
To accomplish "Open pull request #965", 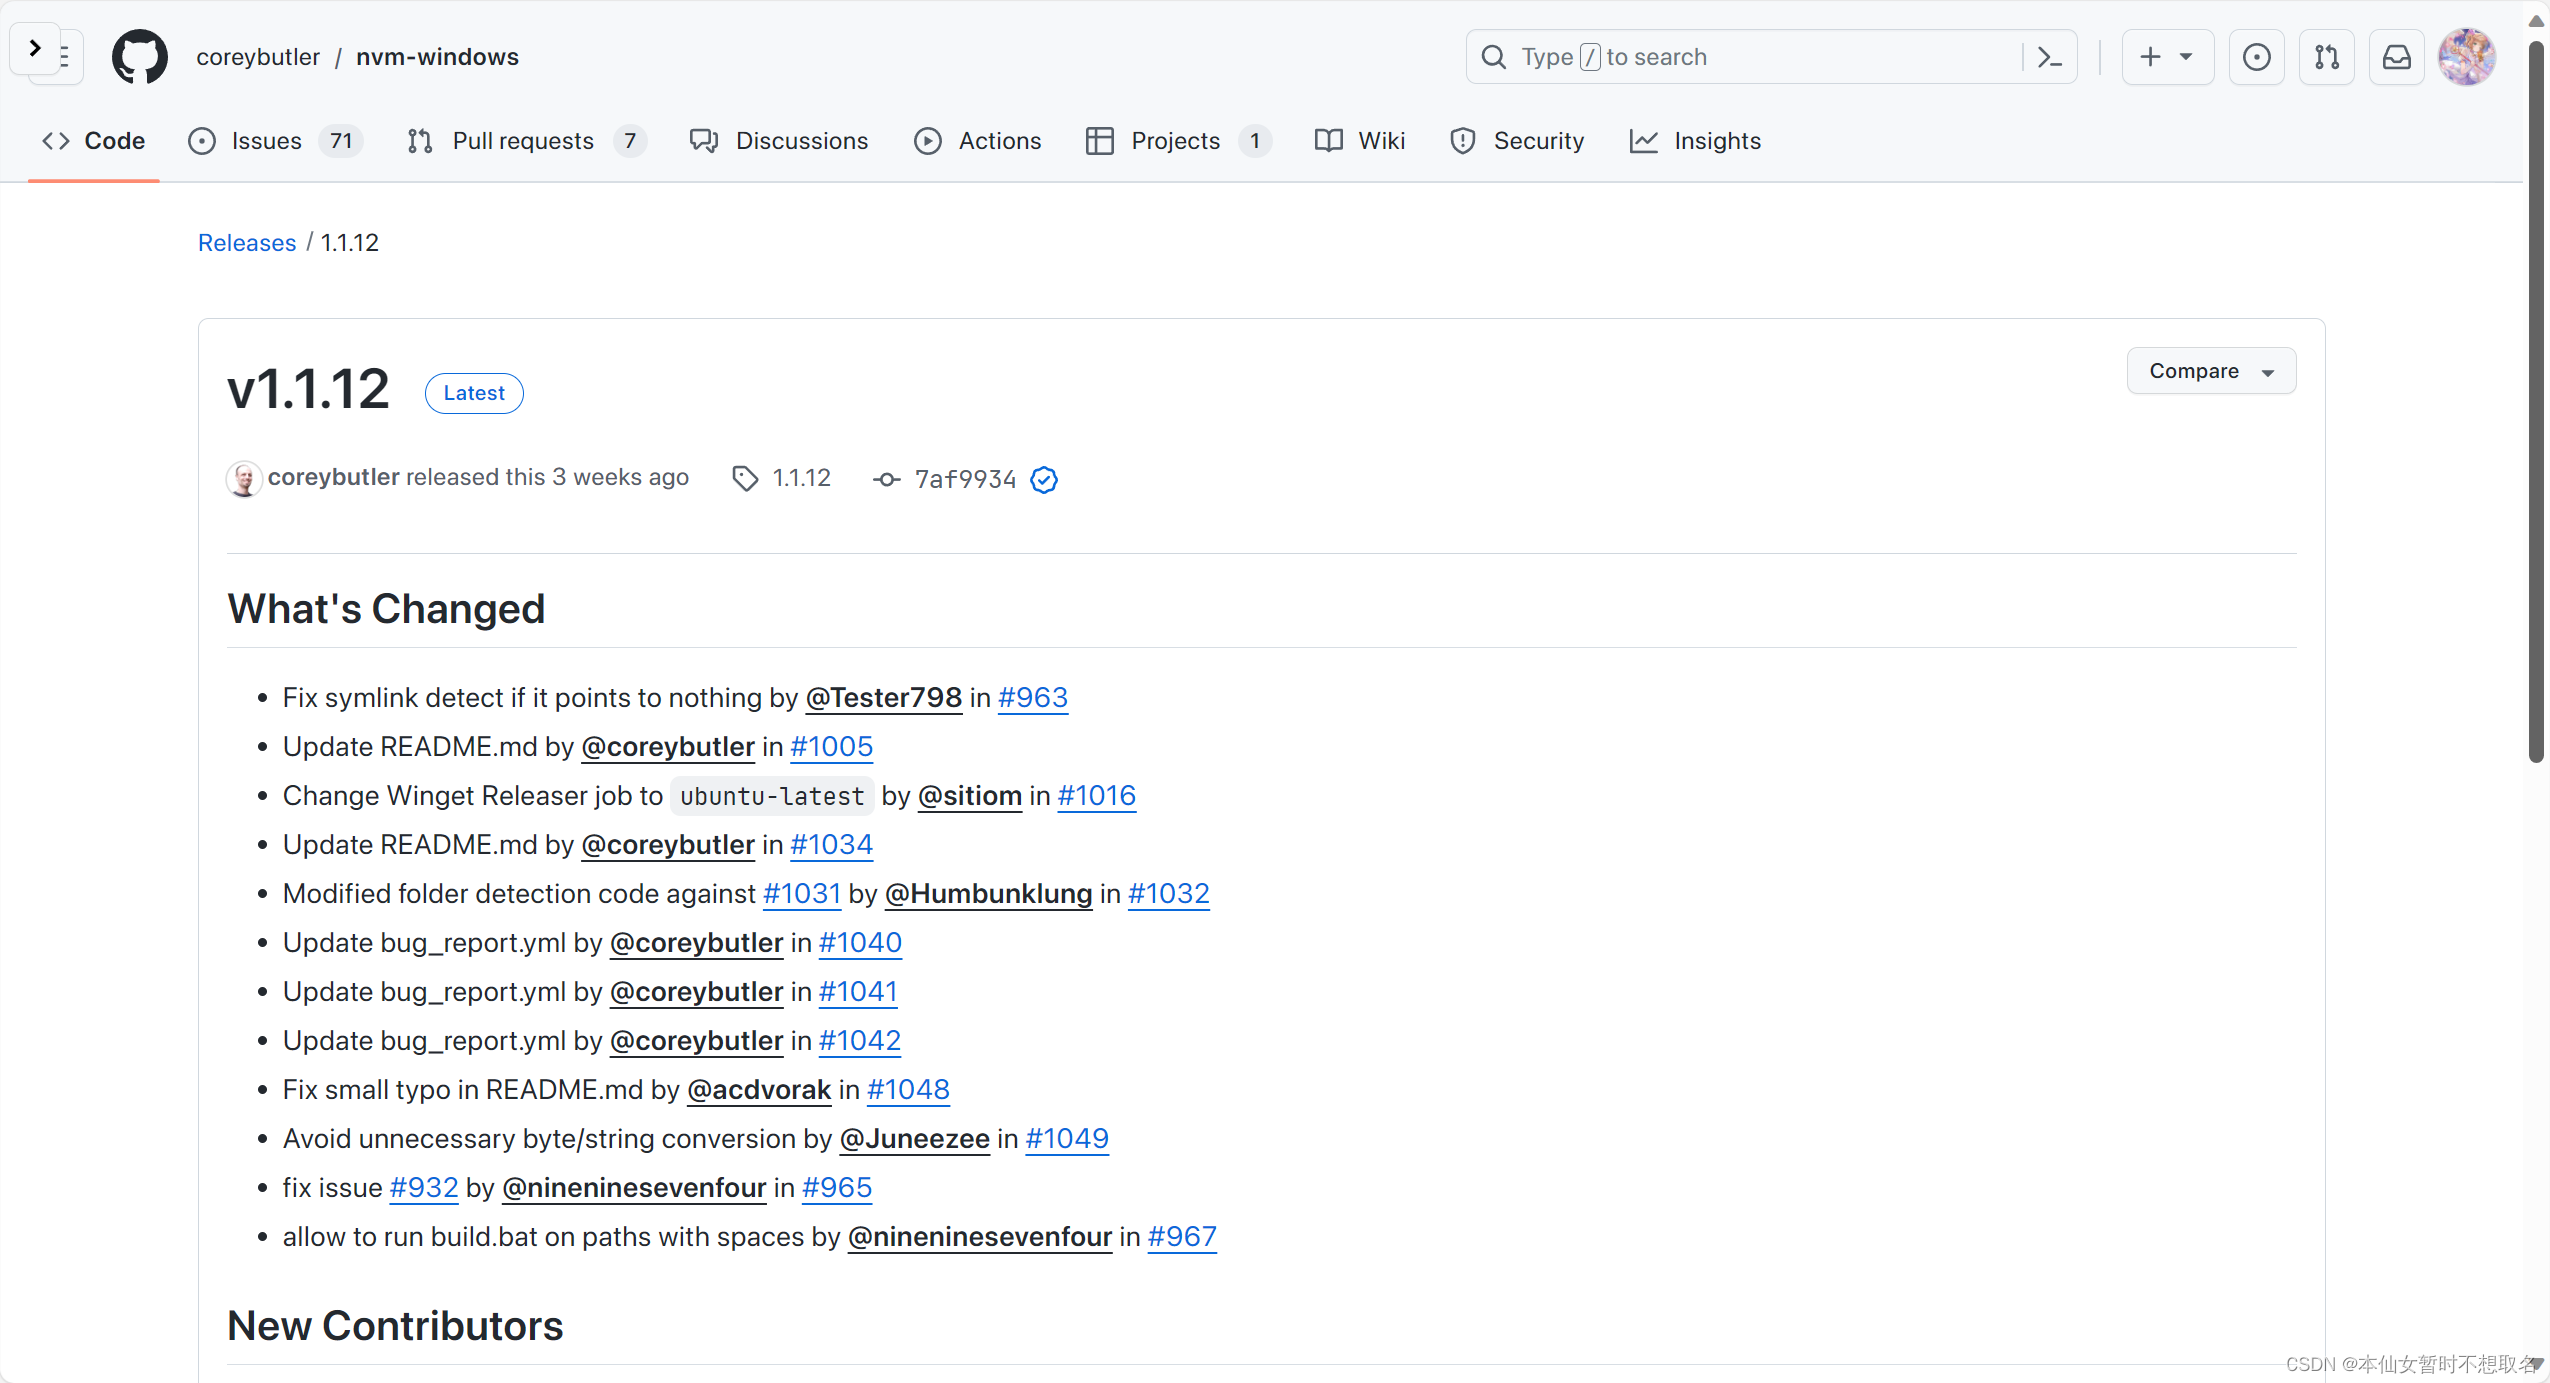I will click(837, 1188).
